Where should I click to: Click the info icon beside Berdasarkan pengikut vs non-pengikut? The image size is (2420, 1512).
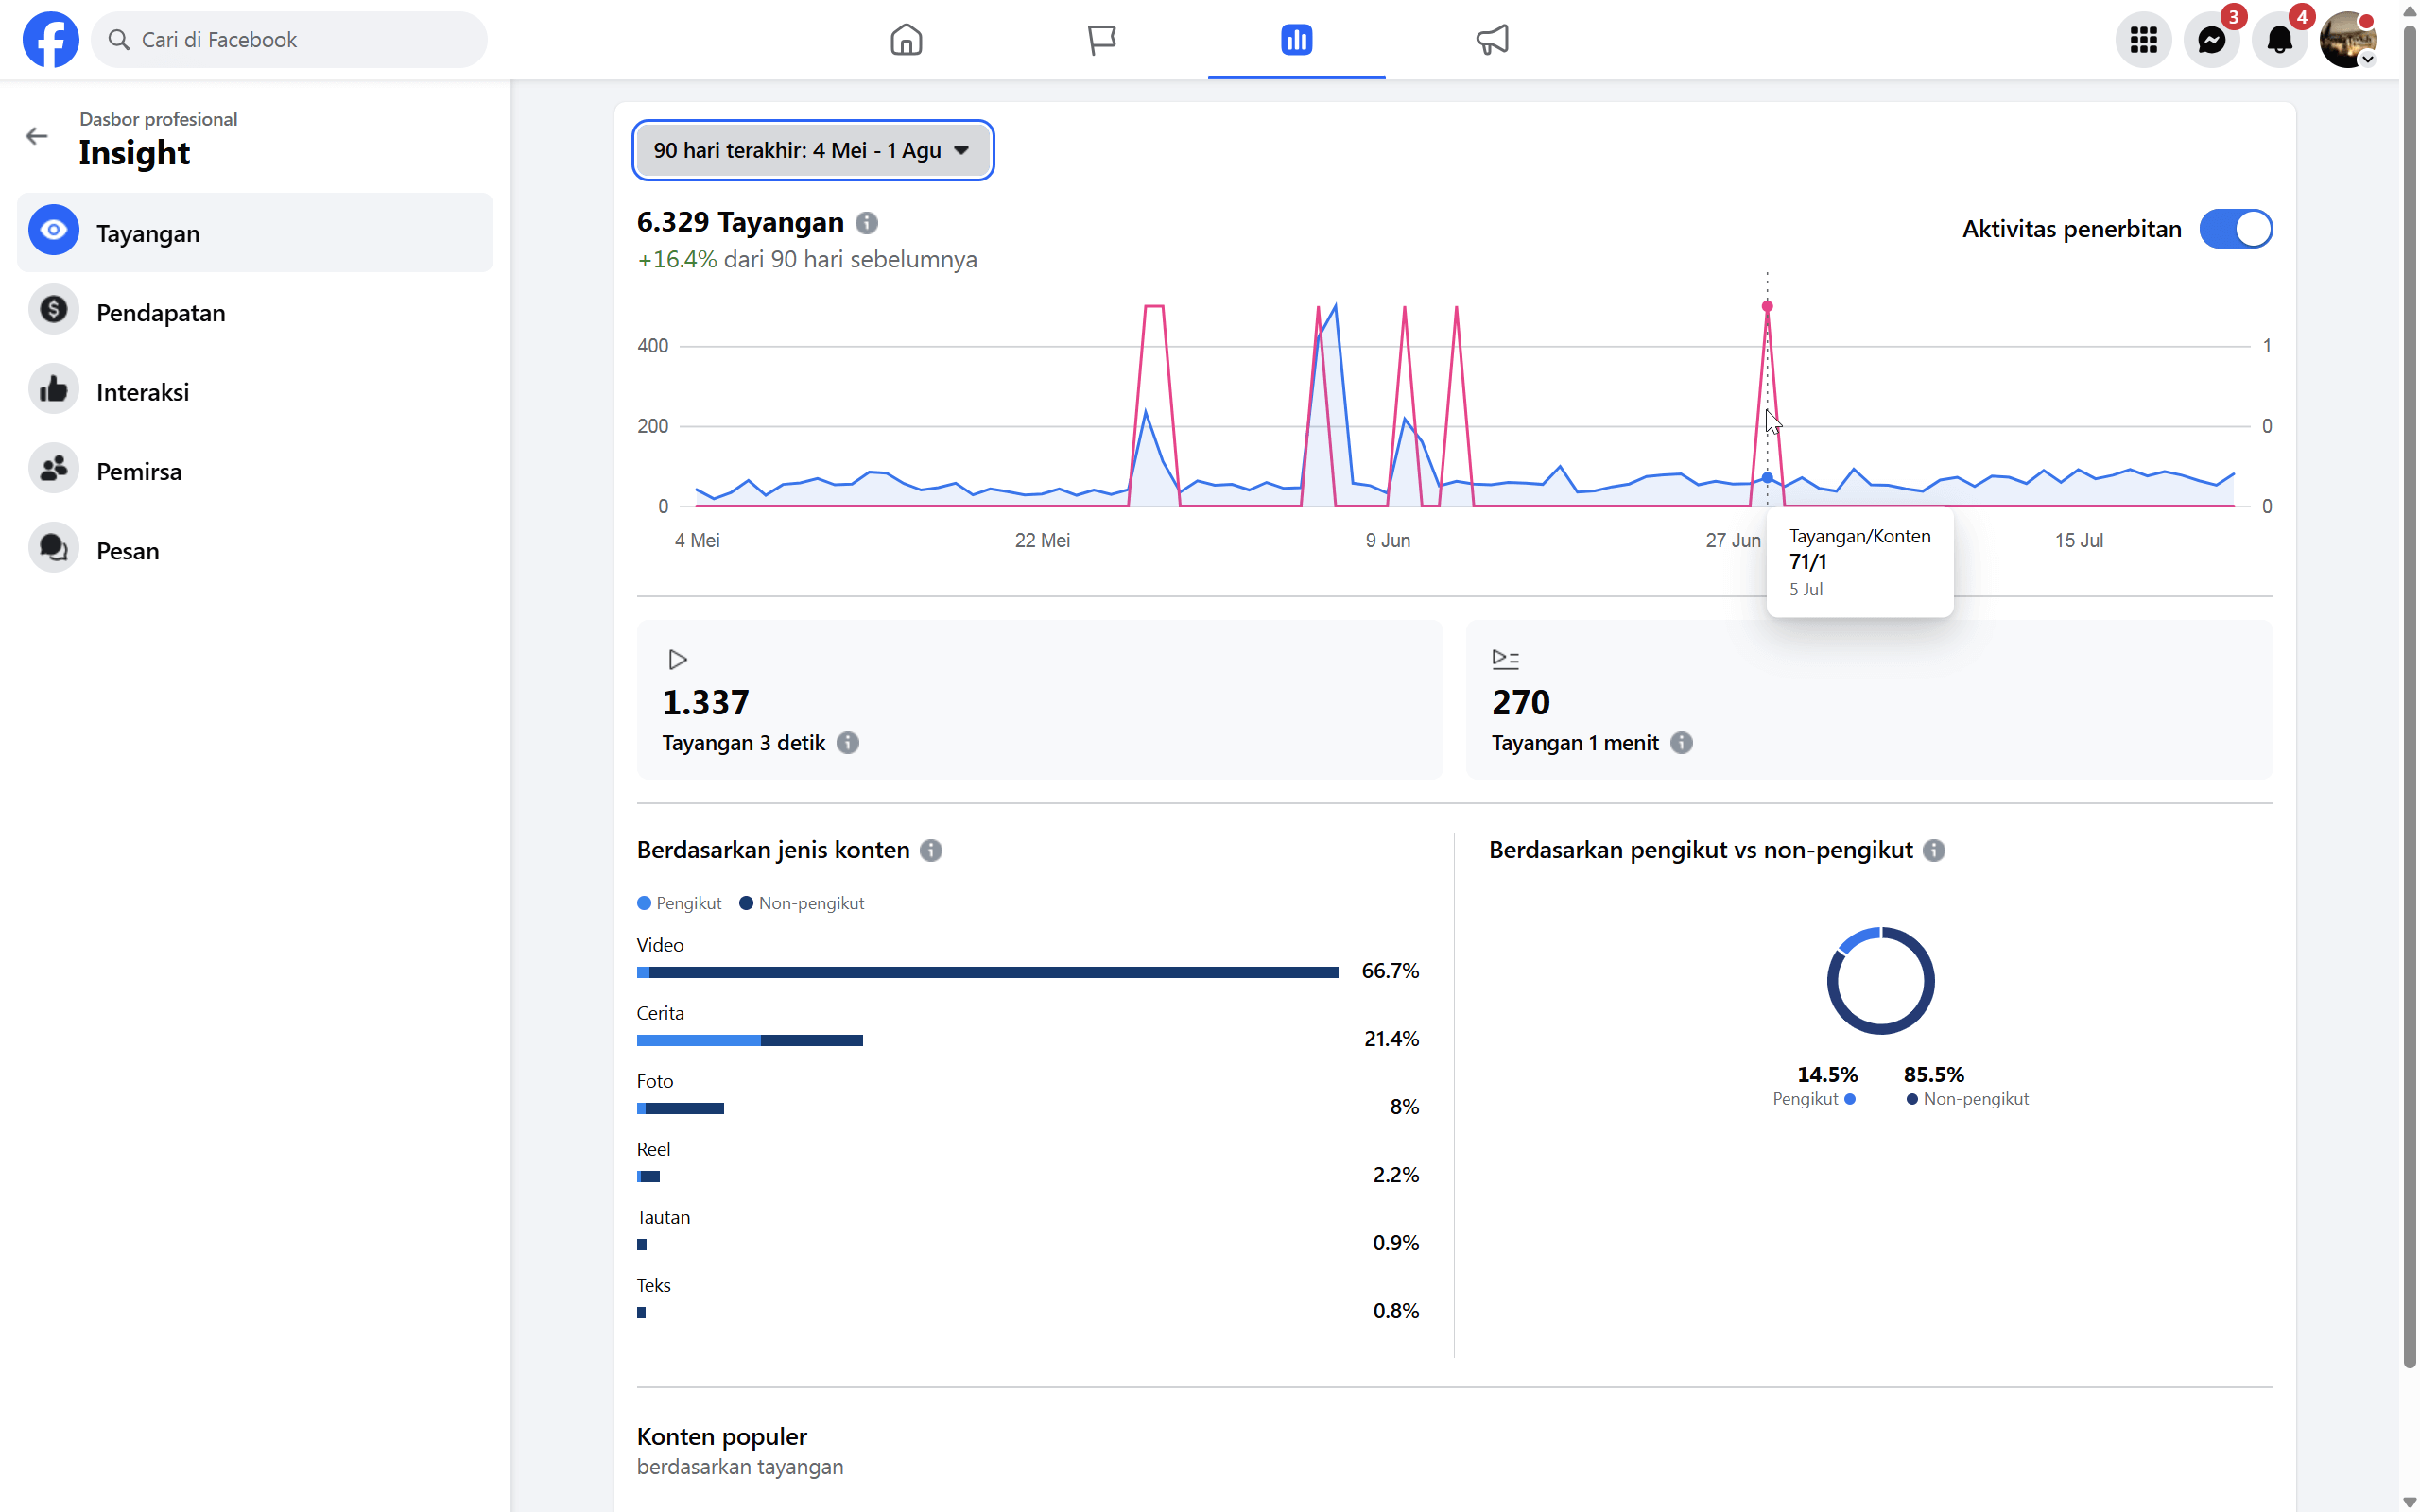(x=1934, y=850)
